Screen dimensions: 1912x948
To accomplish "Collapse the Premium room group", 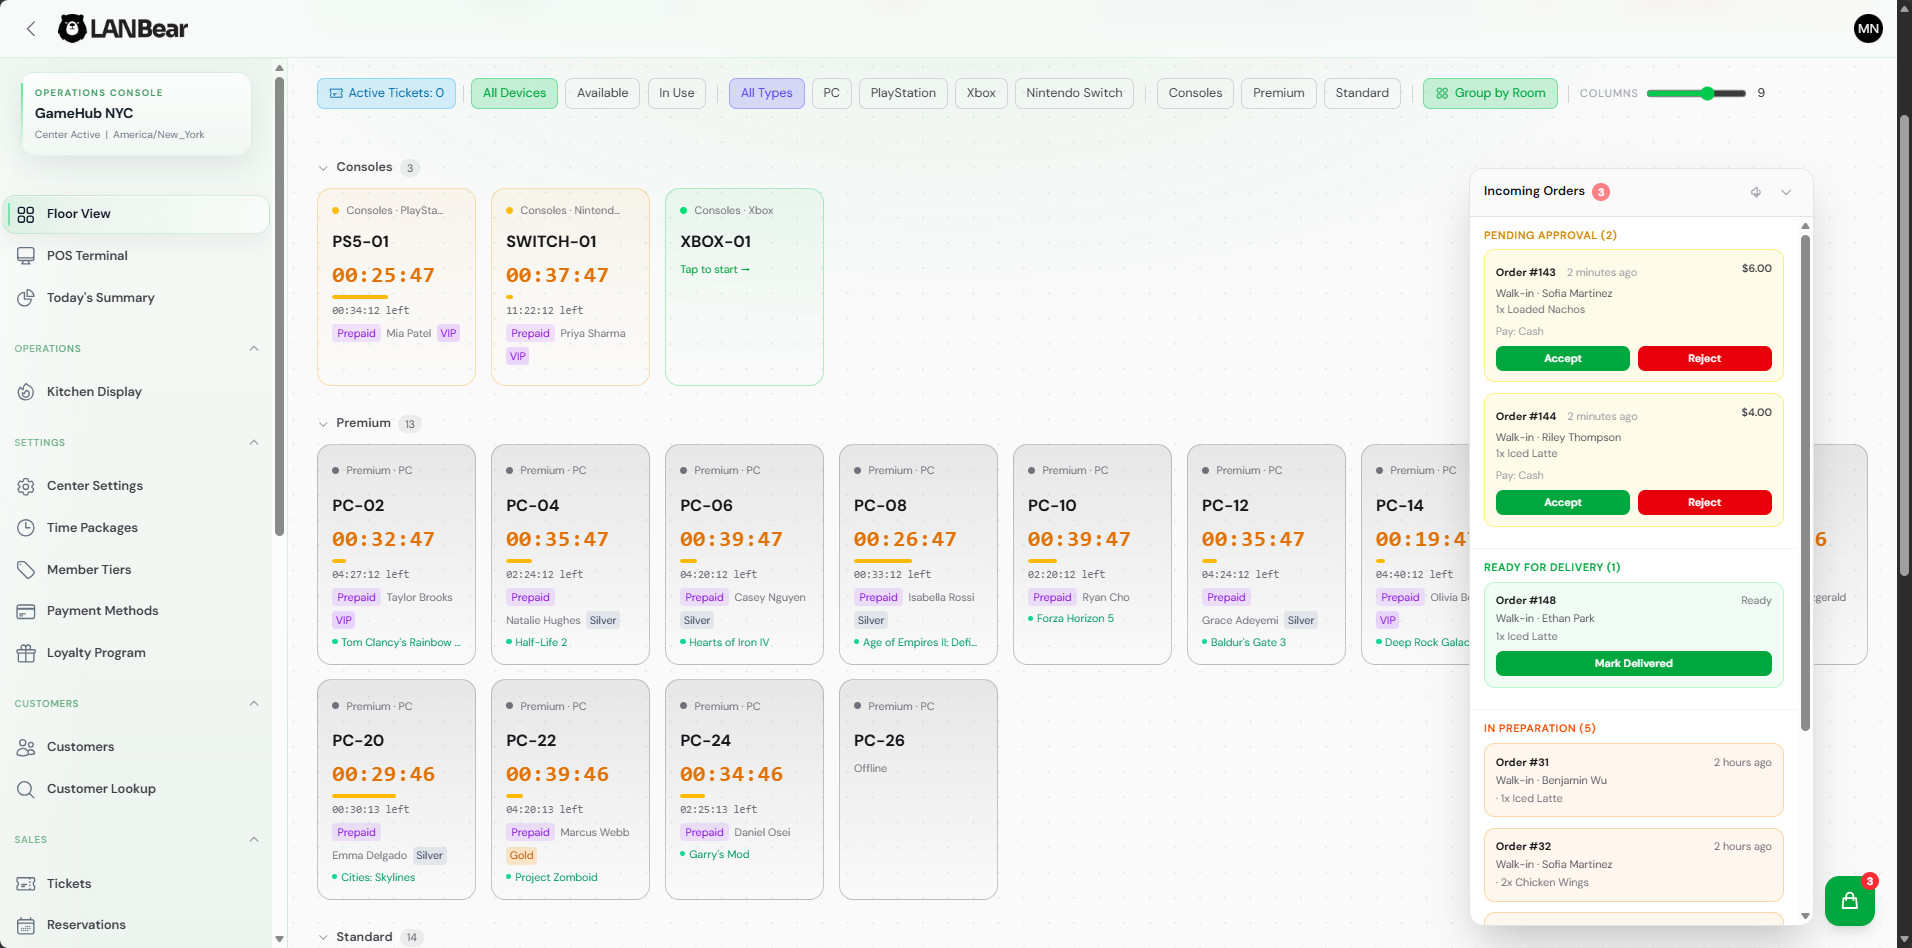I will click(323, 424).
